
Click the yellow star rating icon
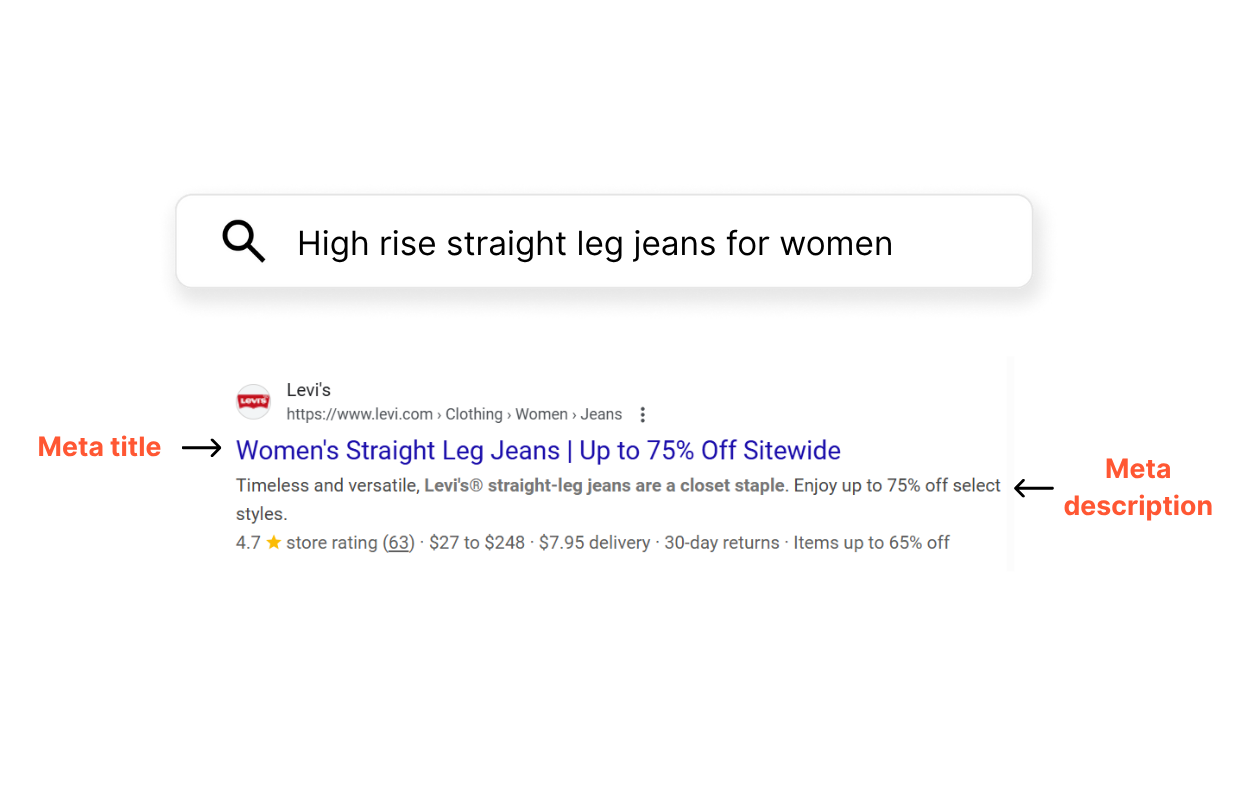click(x=273, y=543)
